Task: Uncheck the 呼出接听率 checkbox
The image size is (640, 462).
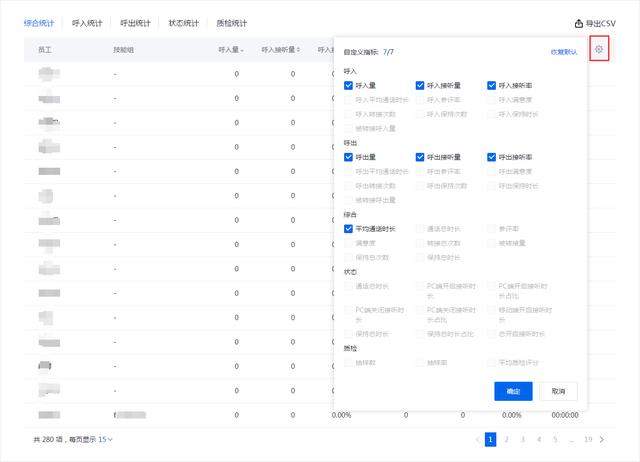Action: pos(491,157)
